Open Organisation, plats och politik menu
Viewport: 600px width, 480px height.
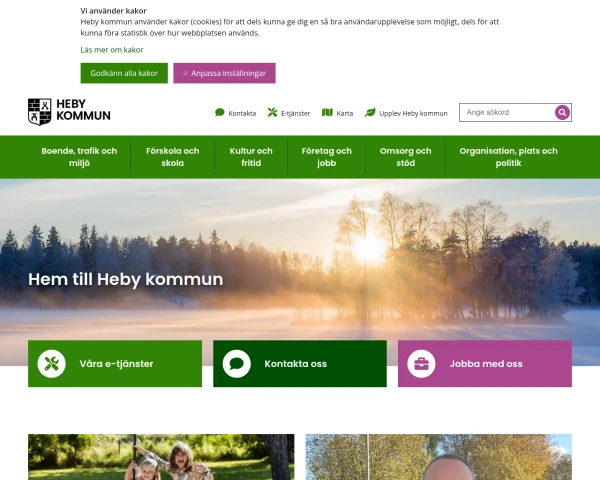tap(509, 157)
